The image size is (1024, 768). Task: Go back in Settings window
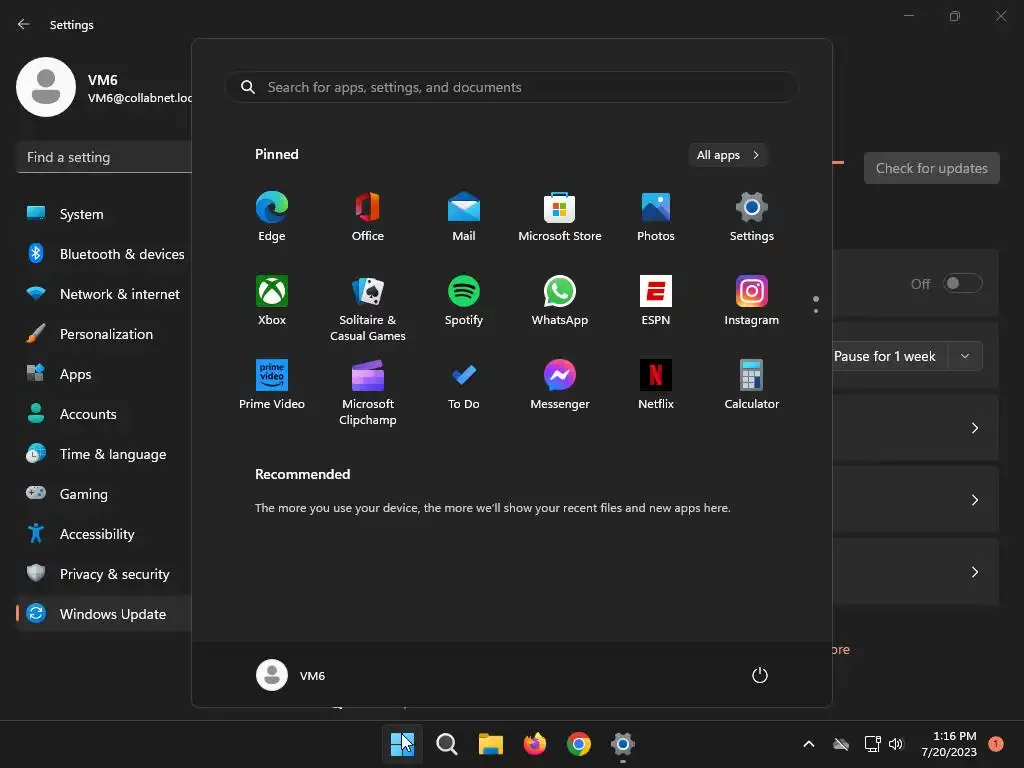[24, 24]
